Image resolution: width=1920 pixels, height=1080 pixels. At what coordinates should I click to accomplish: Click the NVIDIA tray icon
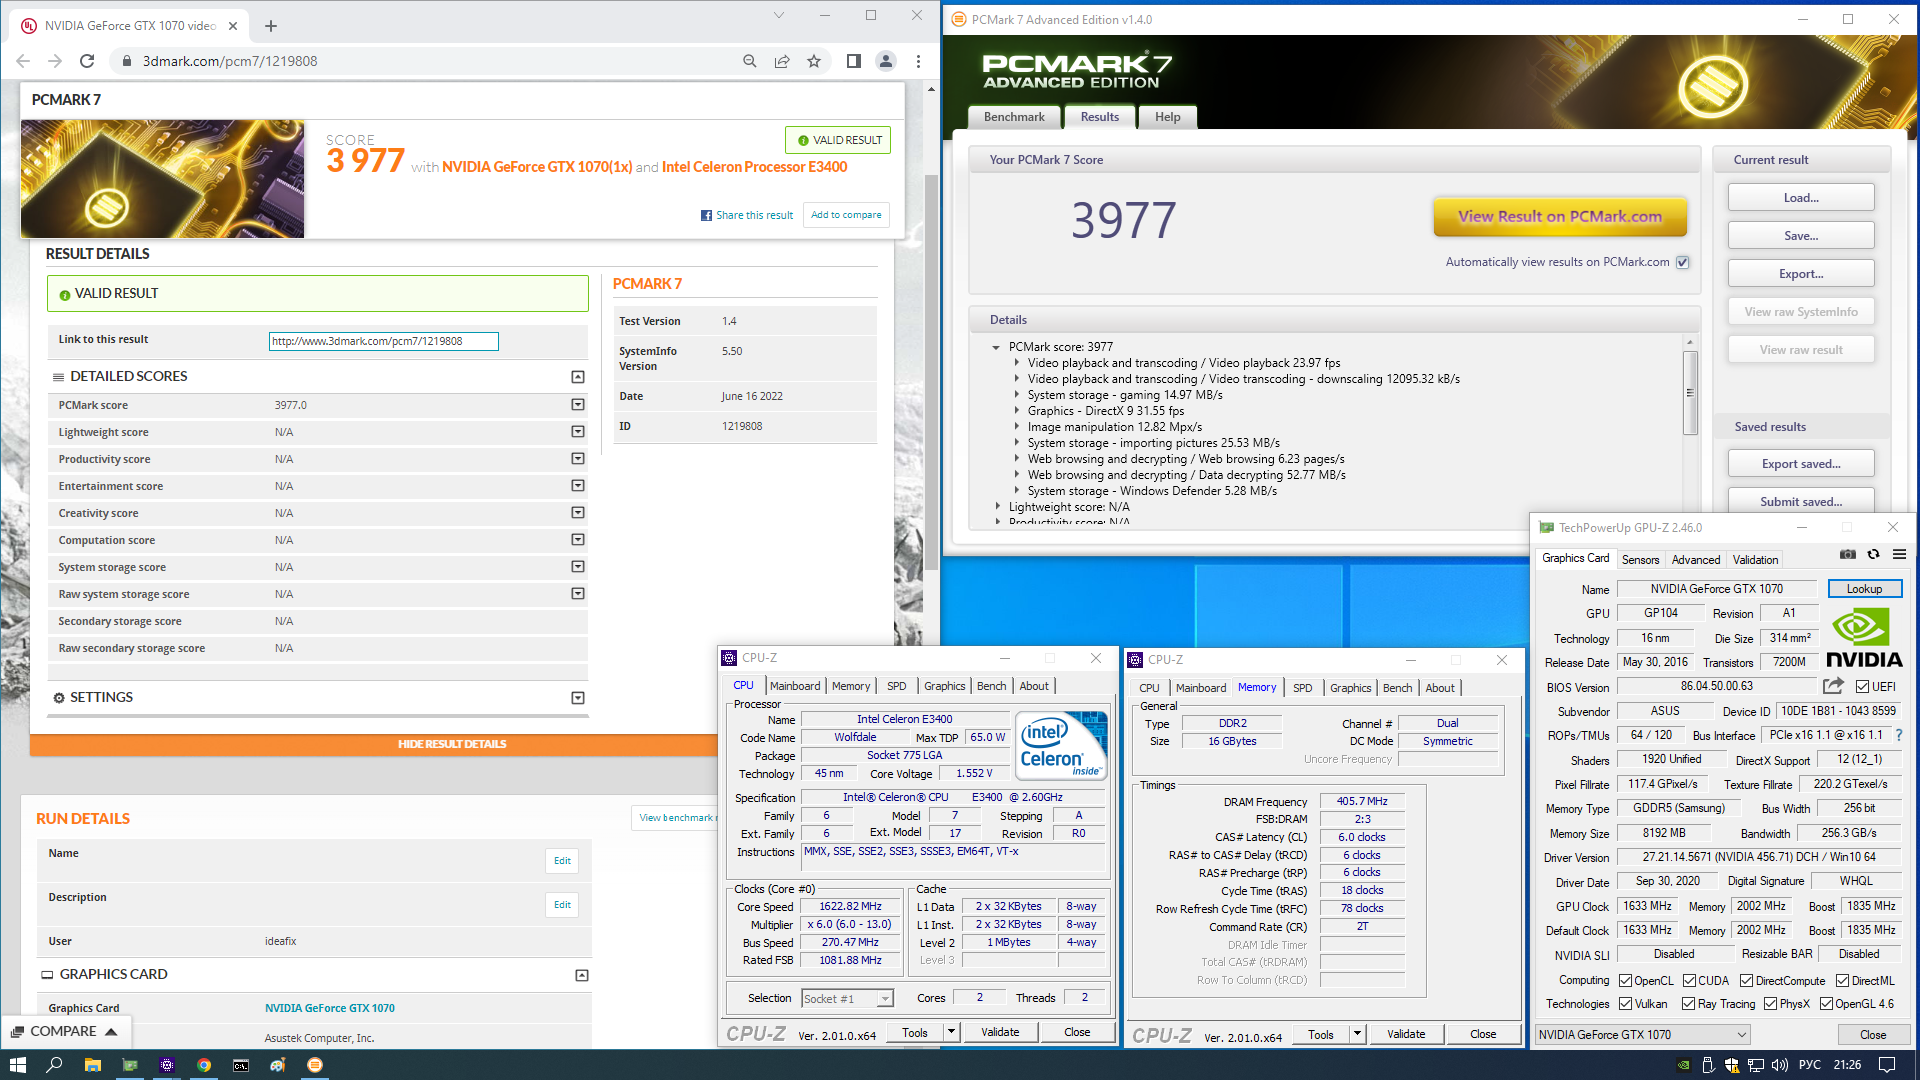pyautogui.click(x=1684, y=1065)
